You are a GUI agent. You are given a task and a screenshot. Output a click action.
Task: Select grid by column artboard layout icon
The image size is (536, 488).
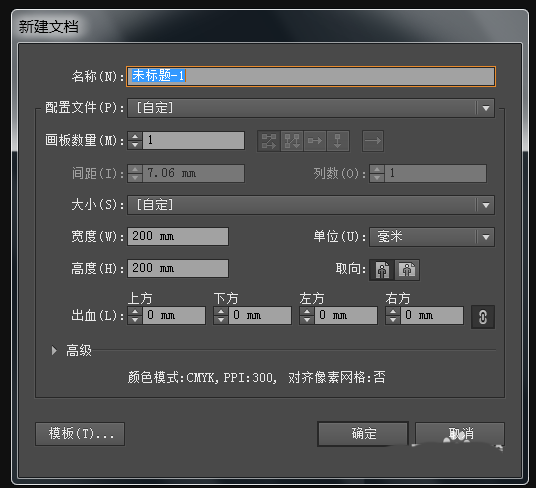292,140
